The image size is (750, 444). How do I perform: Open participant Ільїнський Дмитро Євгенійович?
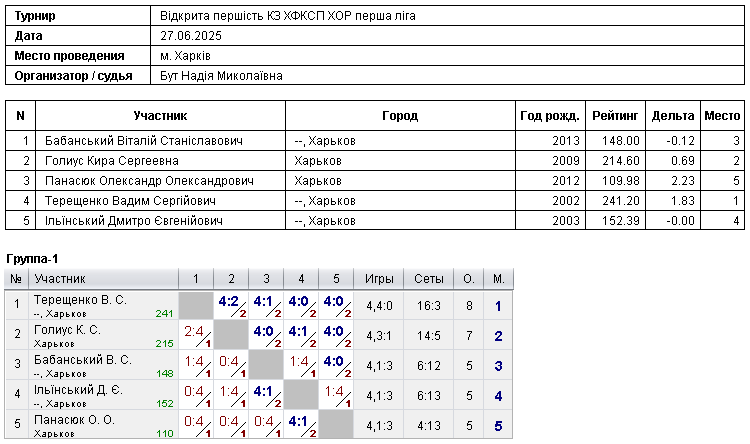coord(133,221)
